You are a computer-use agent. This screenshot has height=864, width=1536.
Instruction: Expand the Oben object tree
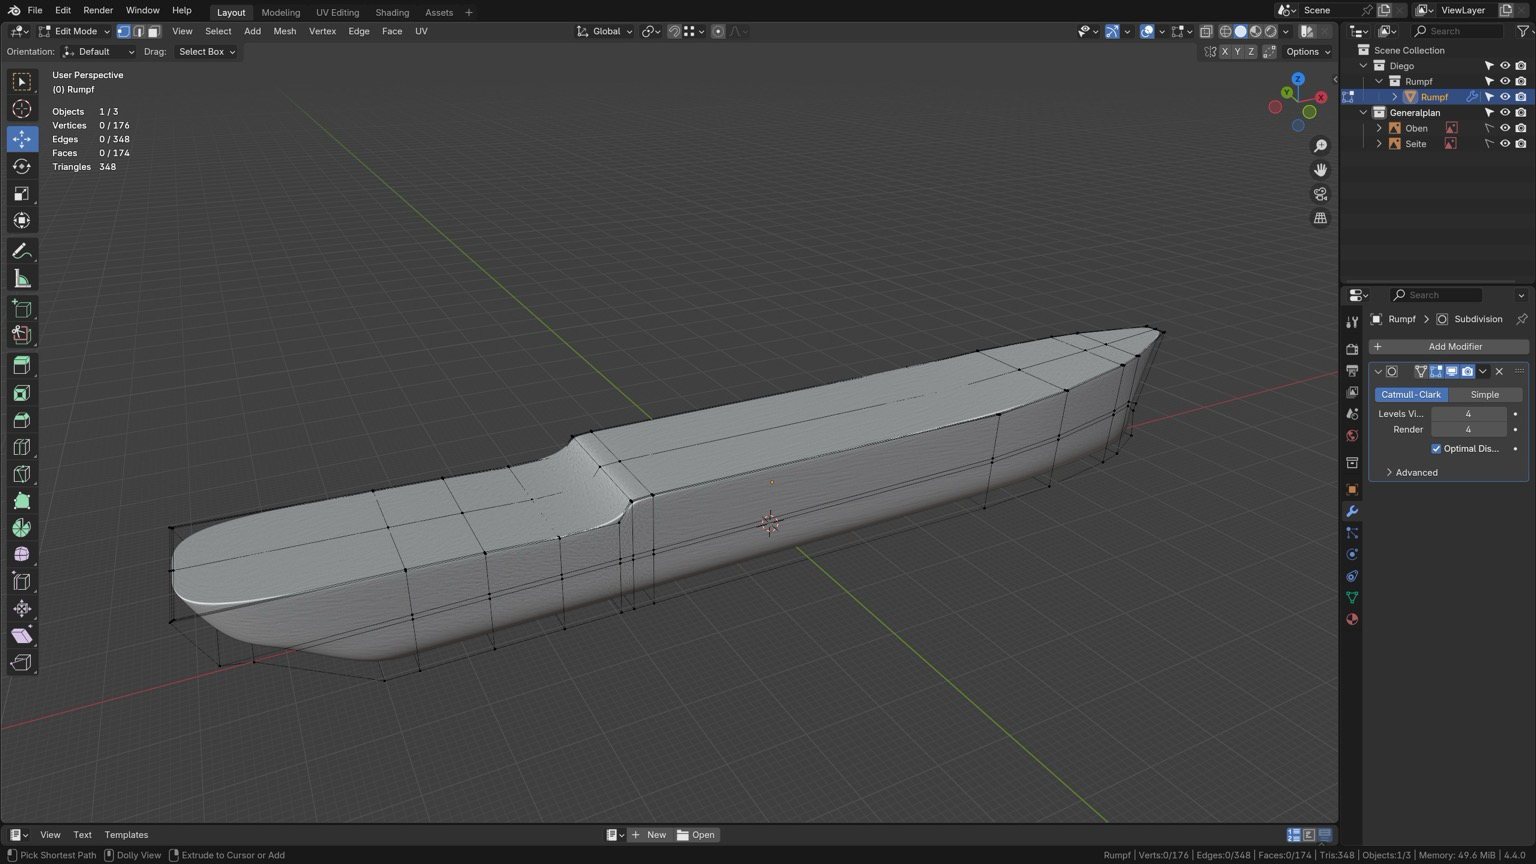click(1379, 128)
